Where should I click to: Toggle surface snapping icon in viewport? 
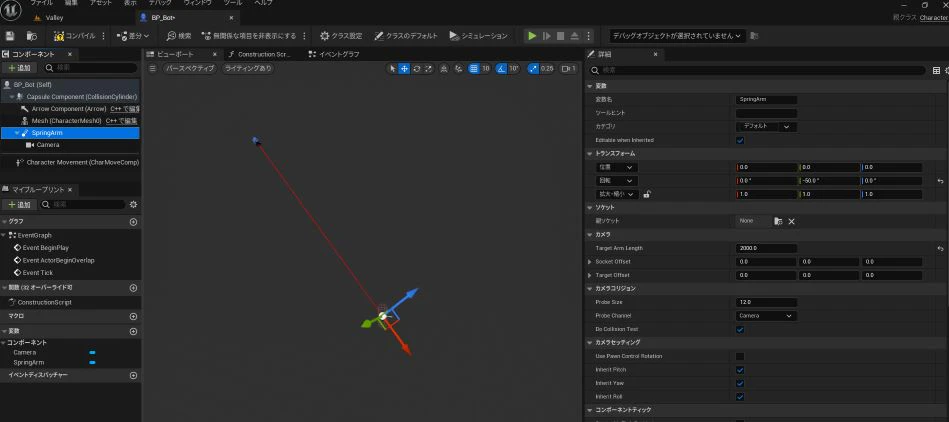point(459,68)
